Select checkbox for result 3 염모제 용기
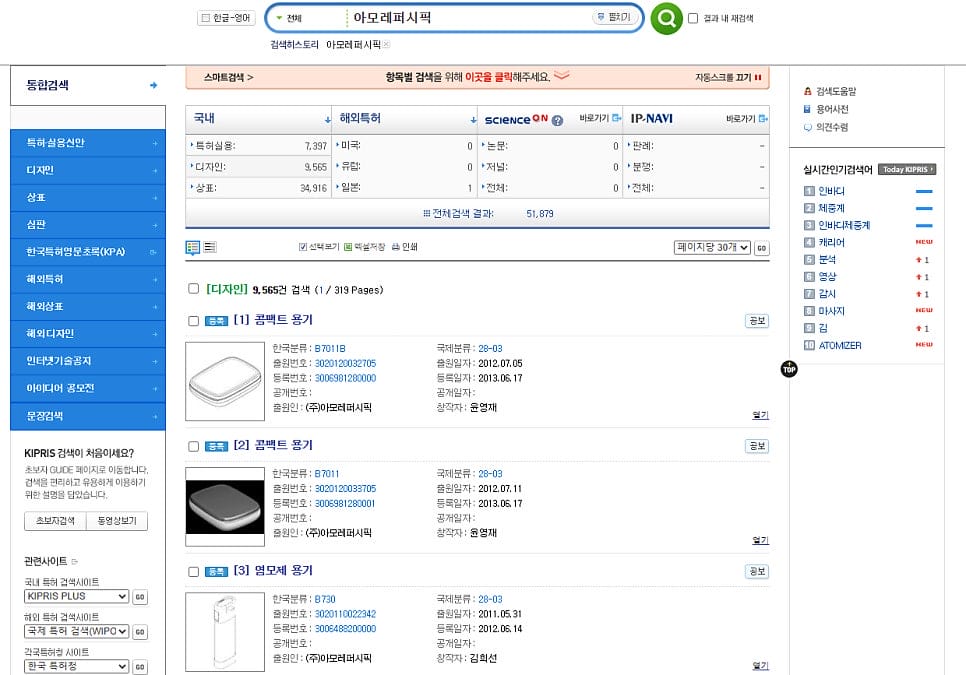Image resolution: width=966 pixels, height=675 pixels. coord(193,572)
